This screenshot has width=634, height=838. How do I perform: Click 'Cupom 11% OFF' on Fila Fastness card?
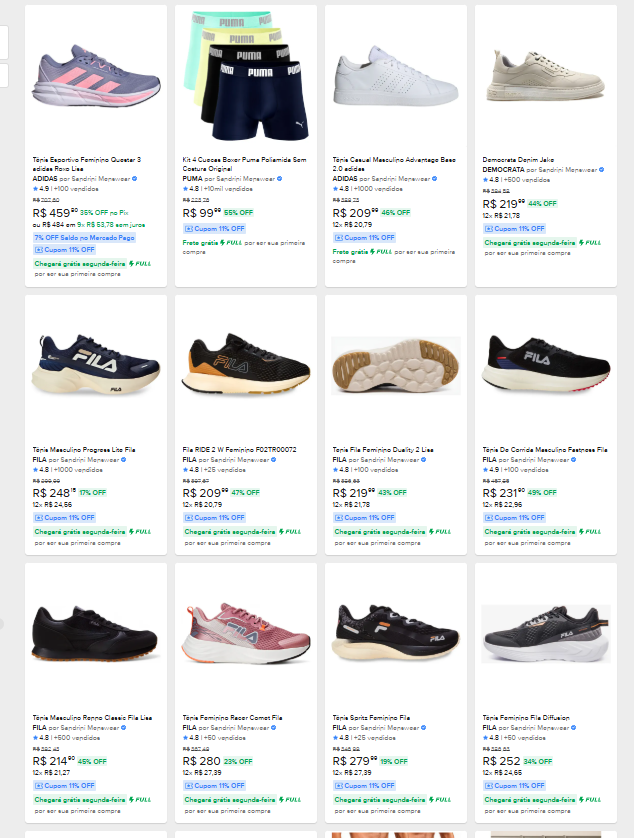click(514, 517)
